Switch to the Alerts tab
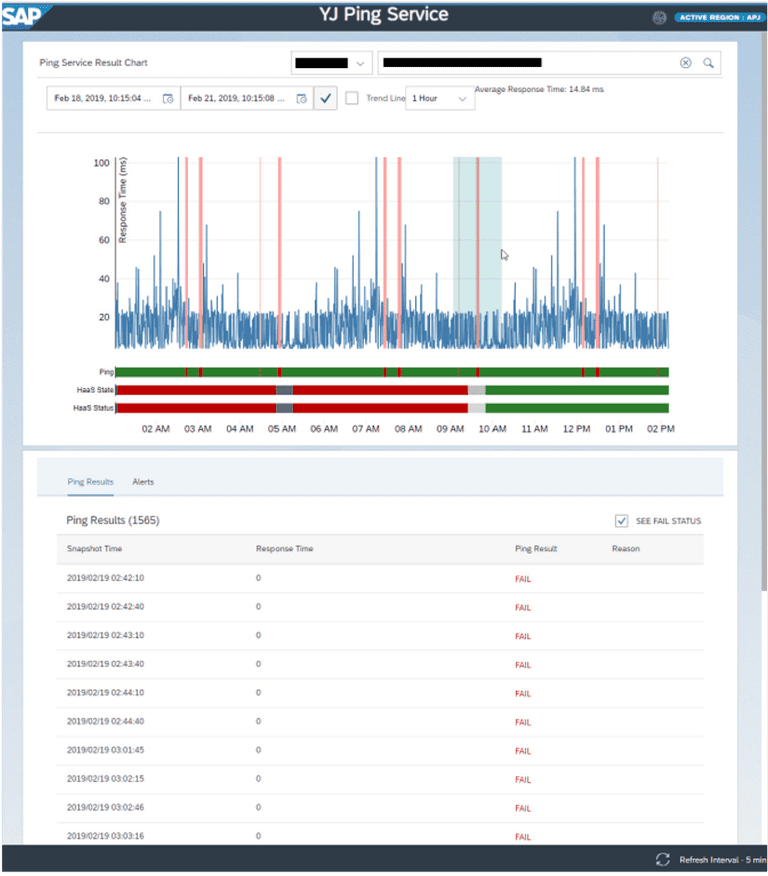Screen dimensions: 768x876 pyautogui.click(x=143, y=482)
